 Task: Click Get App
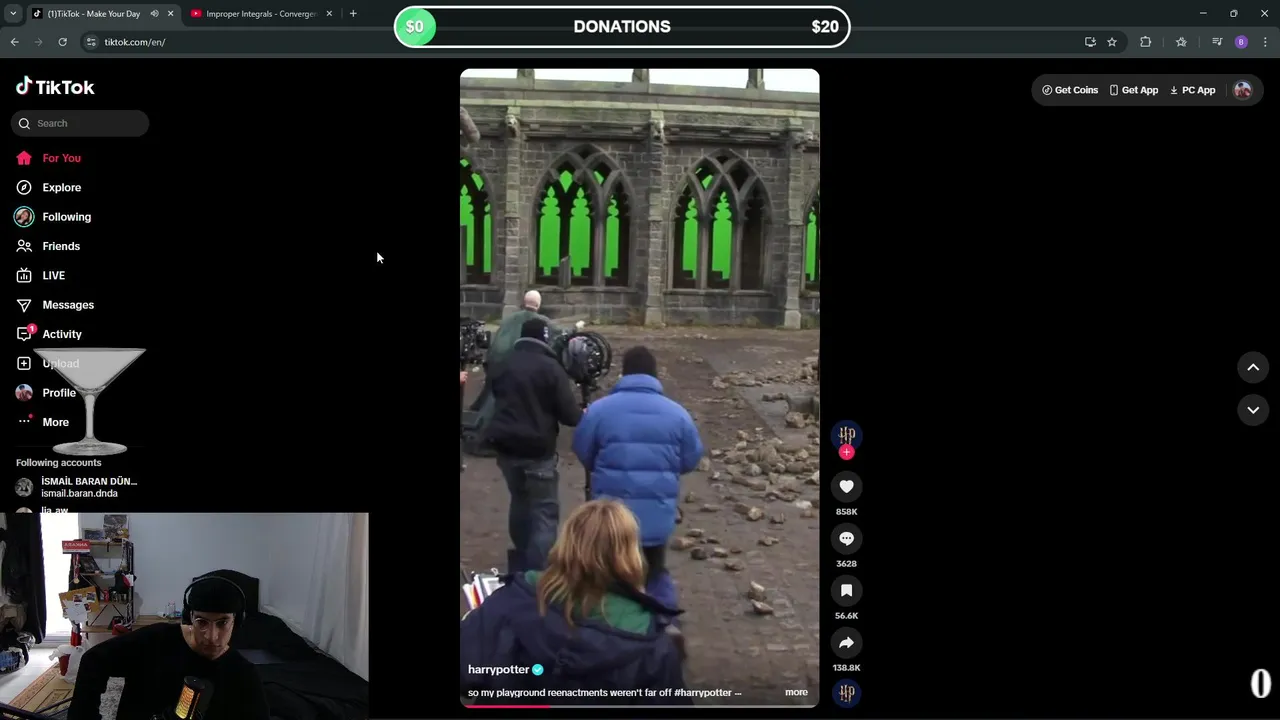[x=1134, y=90]
